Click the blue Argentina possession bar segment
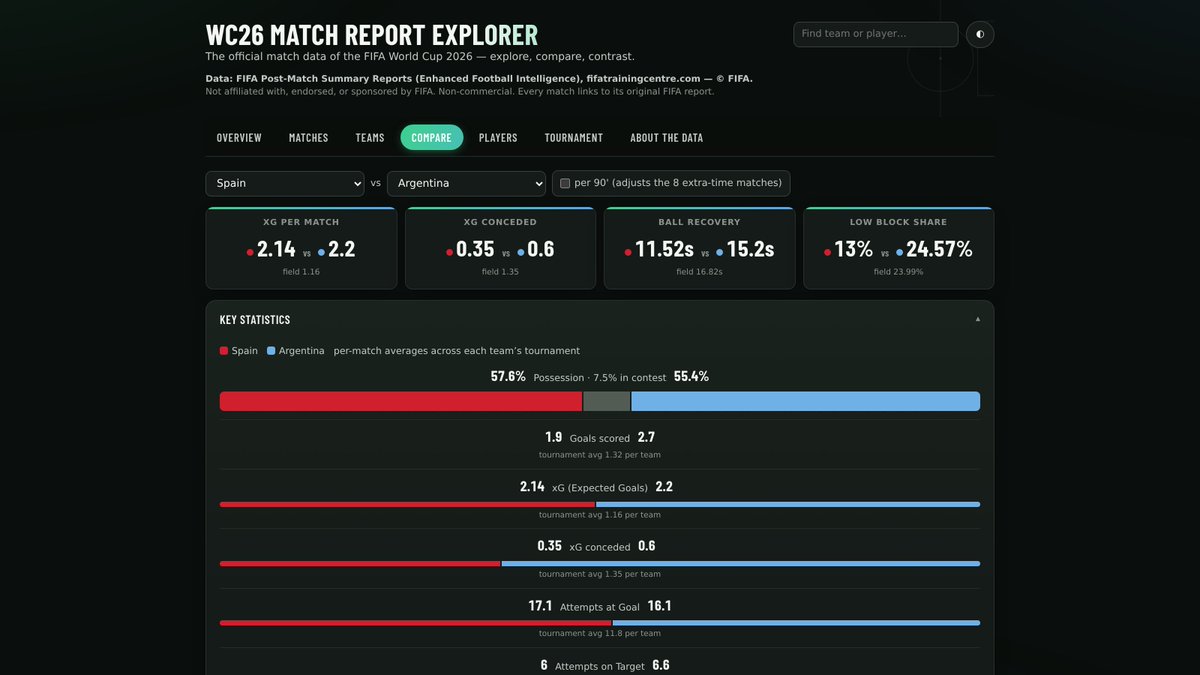Viewport: 1200px width, 675px height. coord(805,401)
